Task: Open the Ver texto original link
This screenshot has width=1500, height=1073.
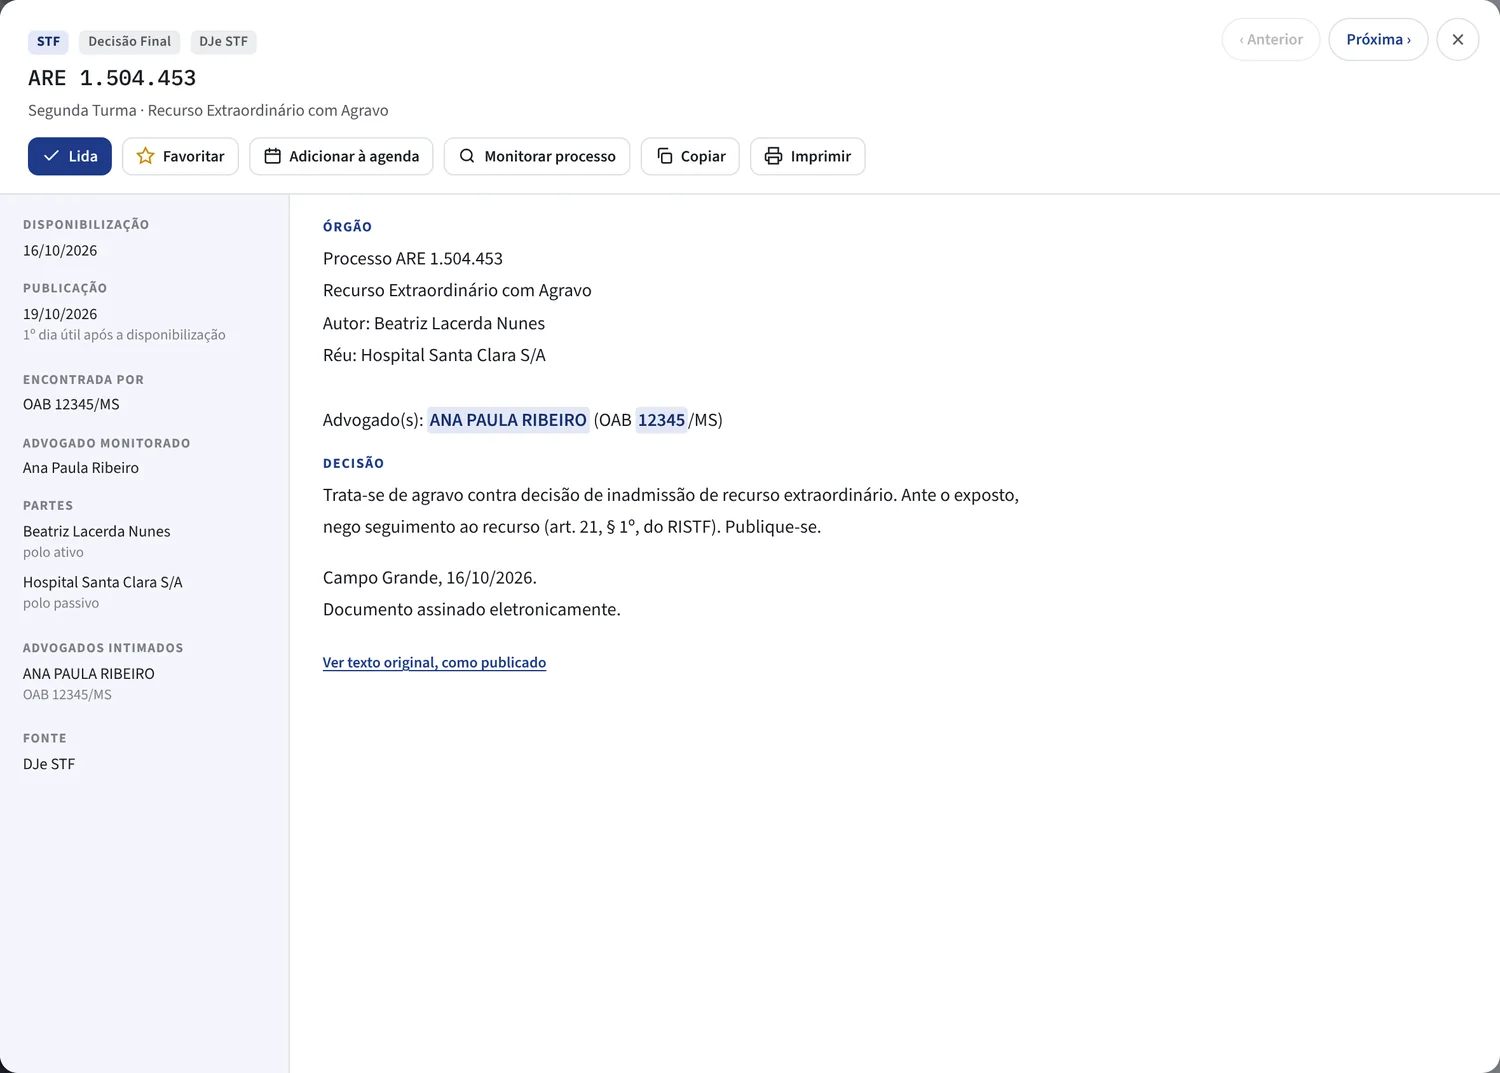Action: (434, 662)
